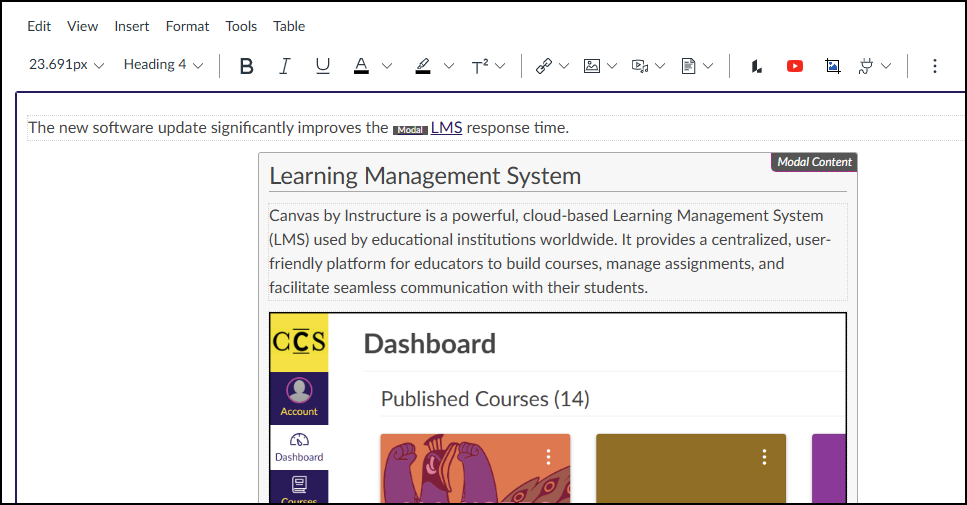Click the purple course card thumbnail
Screen dimensions: 967x505
pyautogui.click(x=829, y=468)
